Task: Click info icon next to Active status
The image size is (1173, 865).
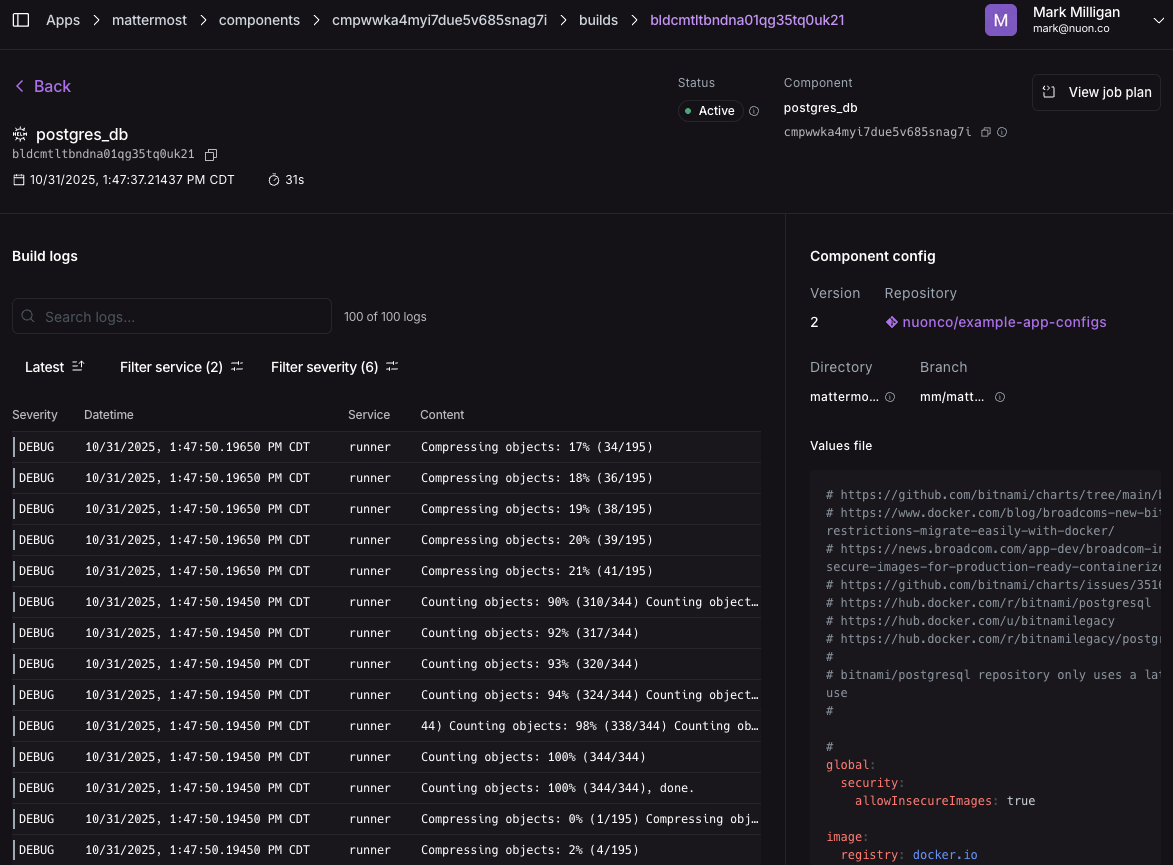Action: 754,111
